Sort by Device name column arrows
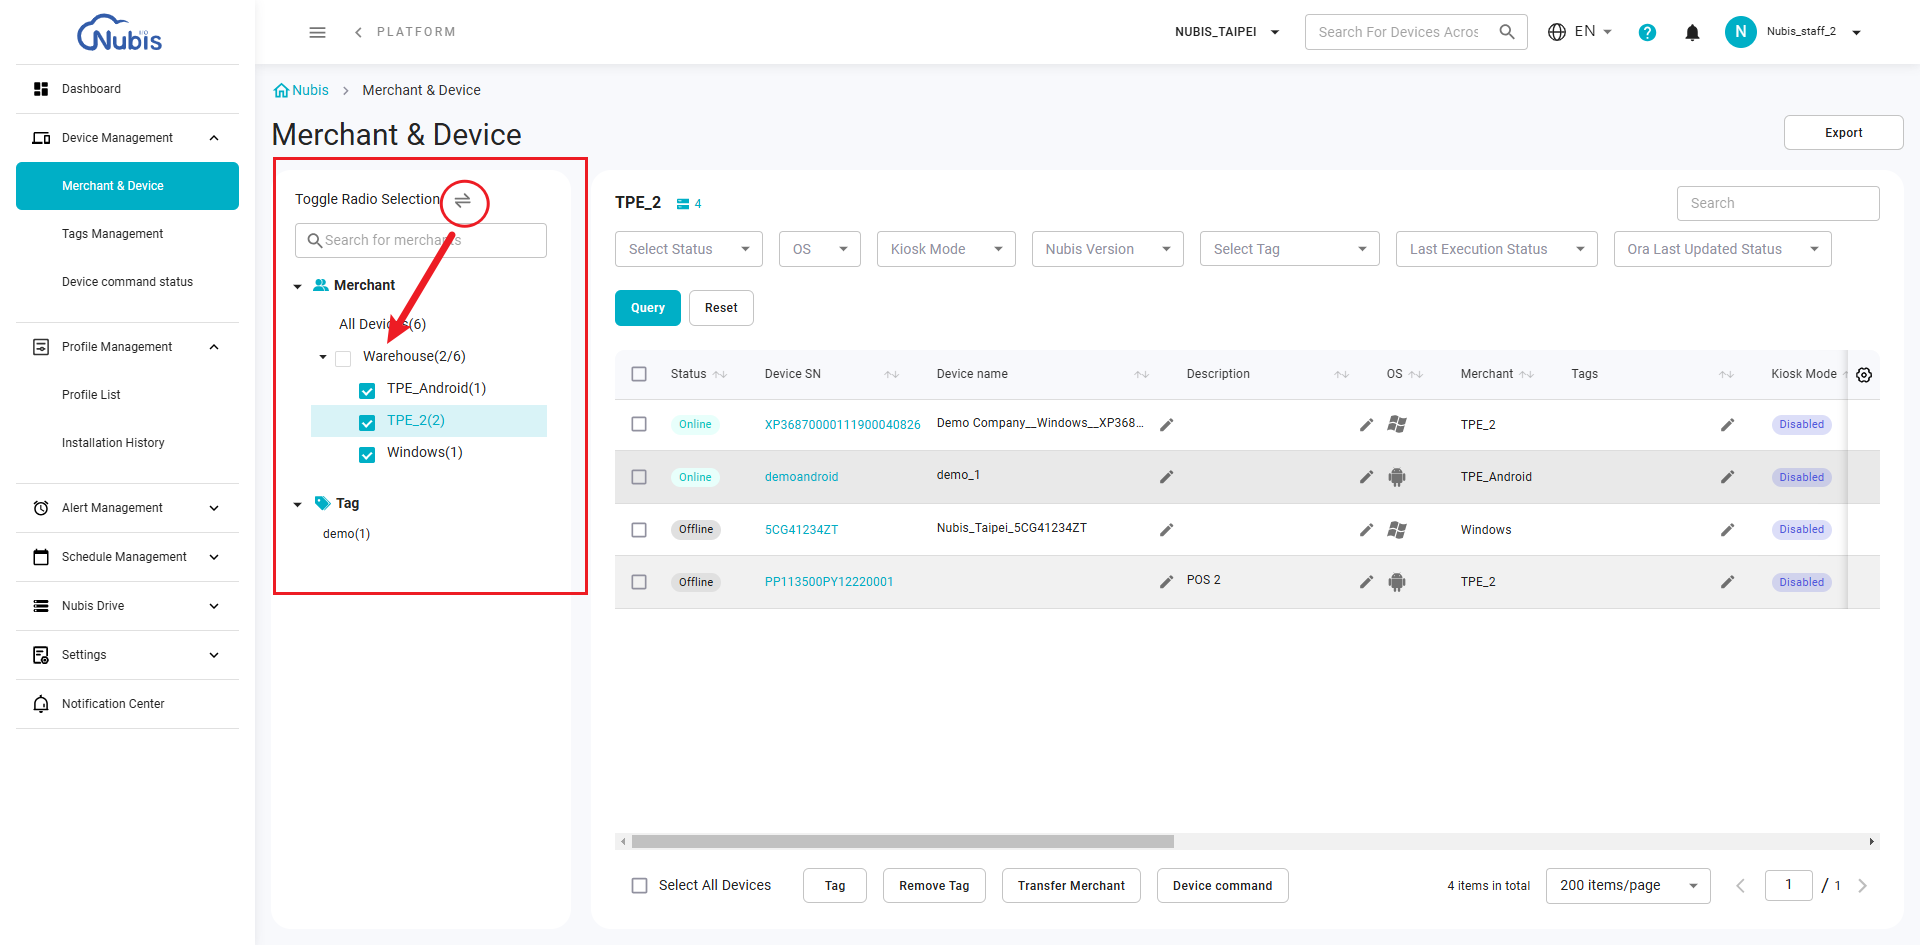Image resolution: width=1920 pixels, height=945 pixels. pyautogui.click(x=1142, y=374)
